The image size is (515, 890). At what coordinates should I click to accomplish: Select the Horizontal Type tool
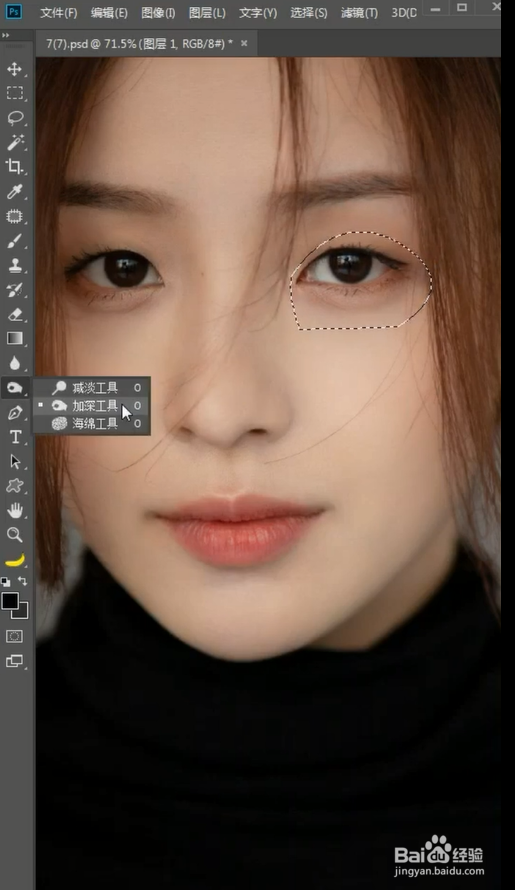[14, 437]
